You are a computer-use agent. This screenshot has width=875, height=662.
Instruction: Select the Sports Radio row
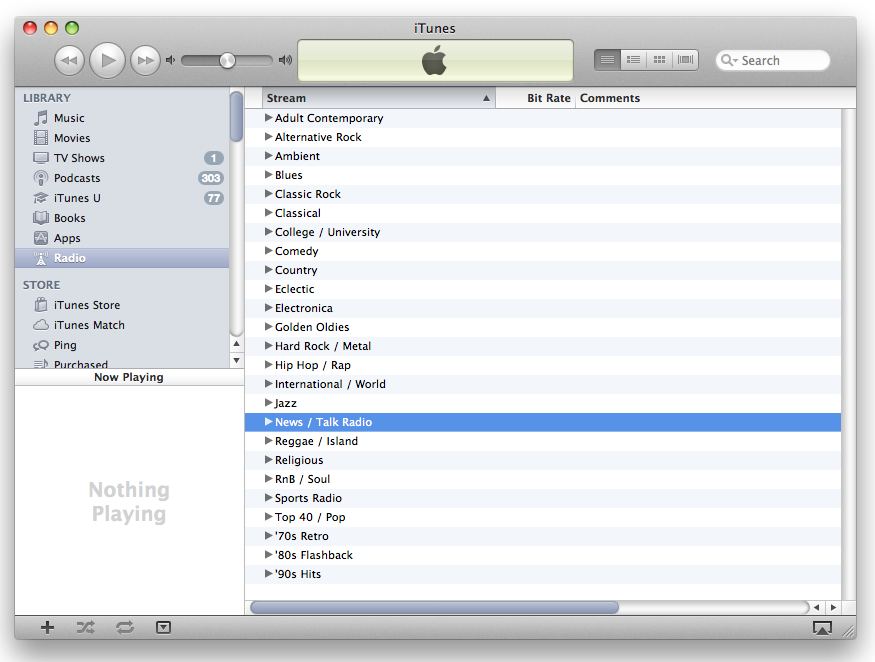[x=543, y=498]
